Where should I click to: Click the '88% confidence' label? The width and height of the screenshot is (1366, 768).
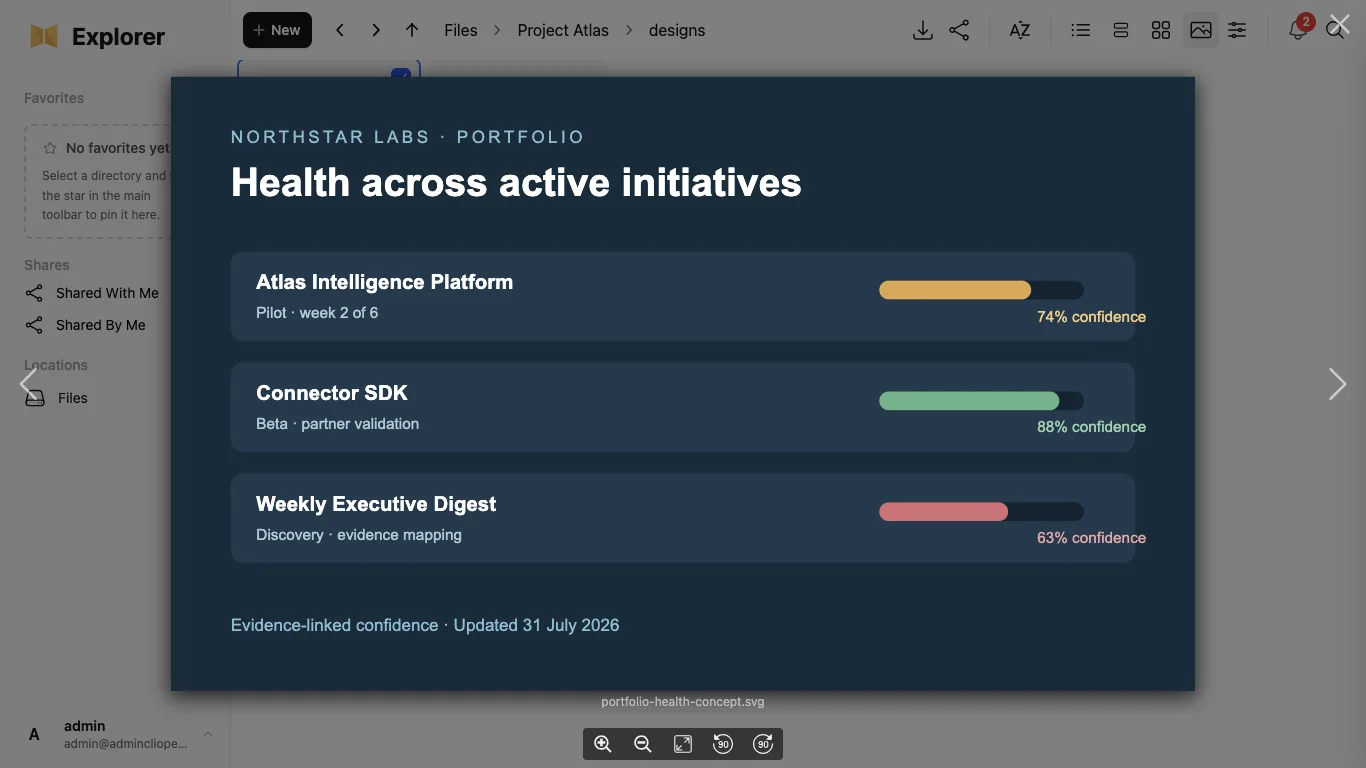pyautogui.click(x=1091, y=427)
